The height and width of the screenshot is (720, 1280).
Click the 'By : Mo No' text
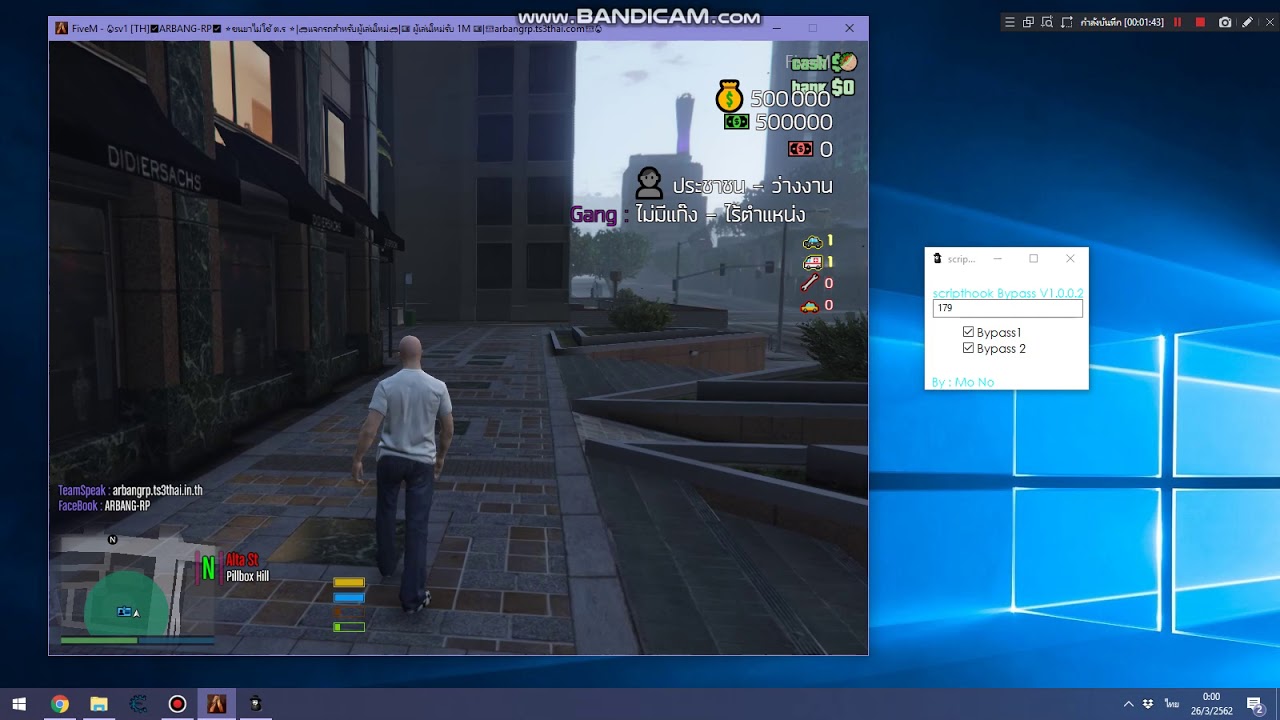click(x=963, y=382)
